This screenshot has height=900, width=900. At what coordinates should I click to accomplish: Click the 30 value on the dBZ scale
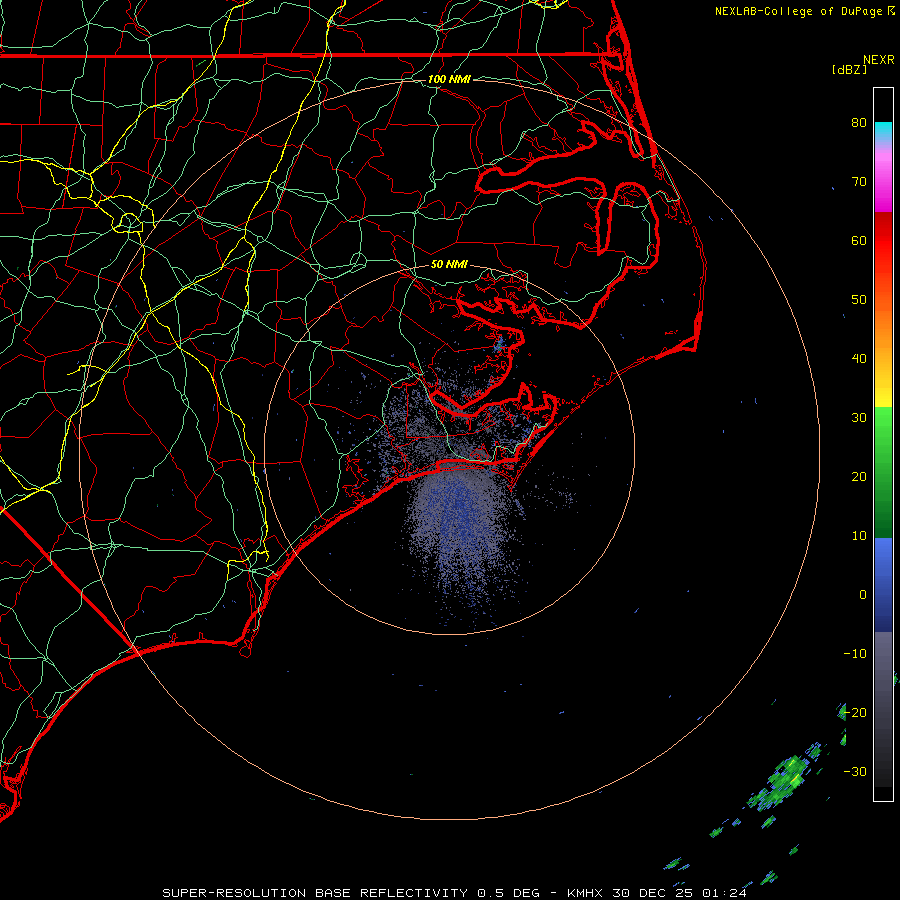click(x=859, y=417)
